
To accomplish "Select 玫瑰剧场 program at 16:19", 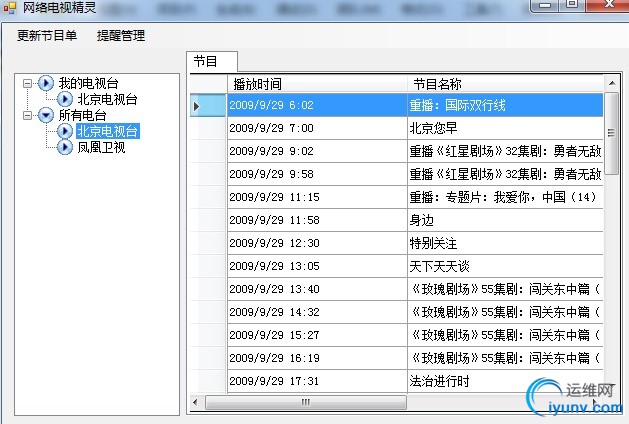I will click(505, 358).
